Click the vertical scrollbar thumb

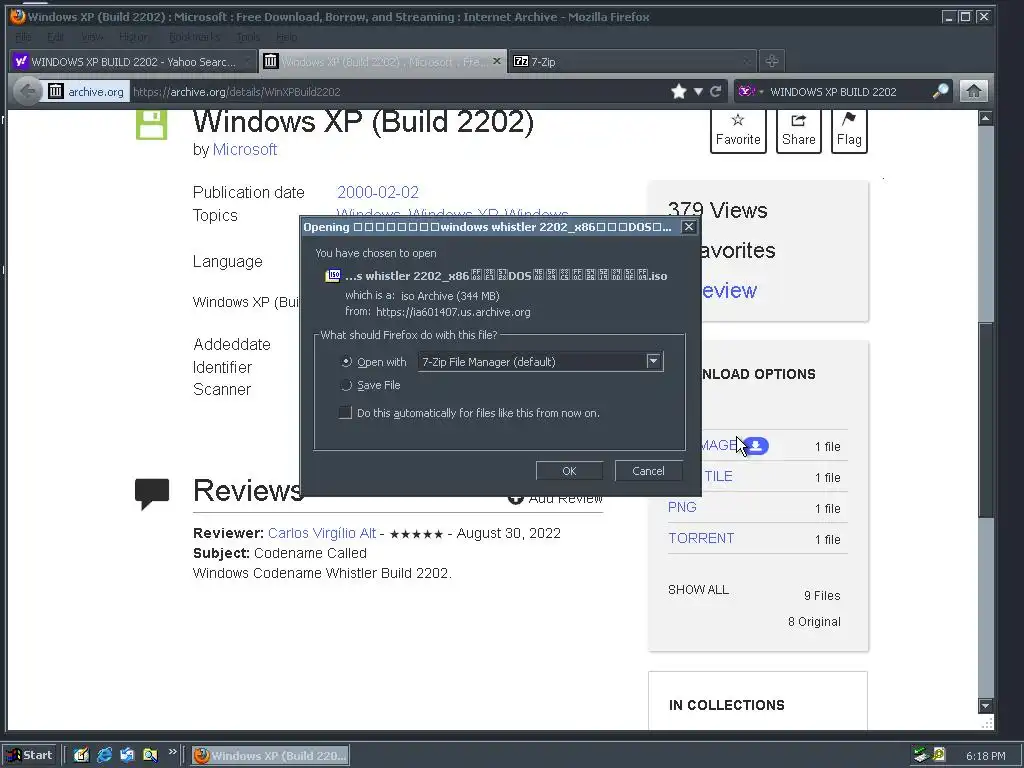tap(985, 420)
